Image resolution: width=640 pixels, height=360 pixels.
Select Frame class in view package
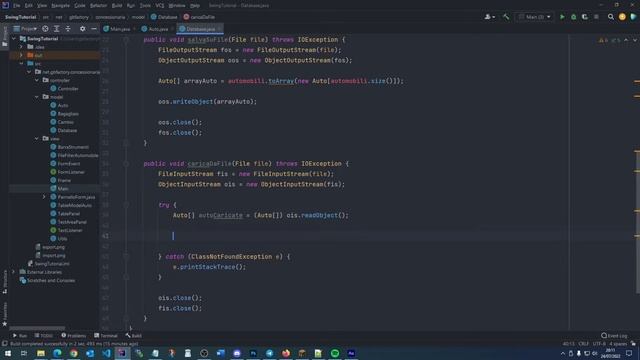coord(60,180)
